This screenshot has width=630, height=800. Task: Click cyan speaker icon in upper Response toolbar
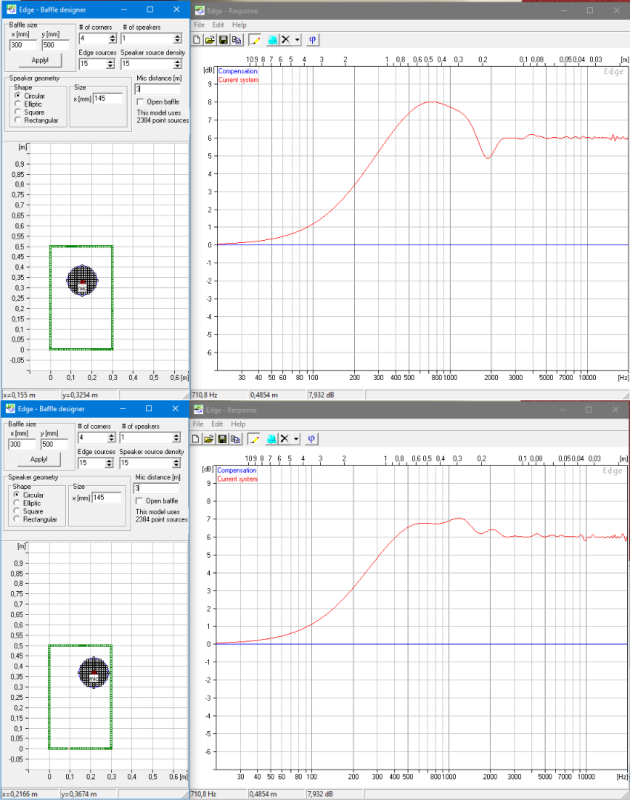[x=273, y=40]
